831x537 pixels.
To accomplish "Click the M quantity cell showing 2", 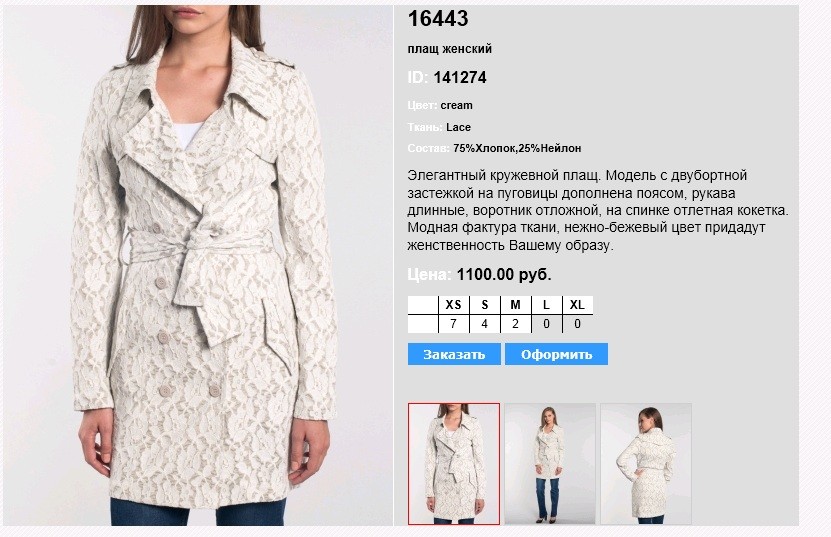I will pos(515,324).
